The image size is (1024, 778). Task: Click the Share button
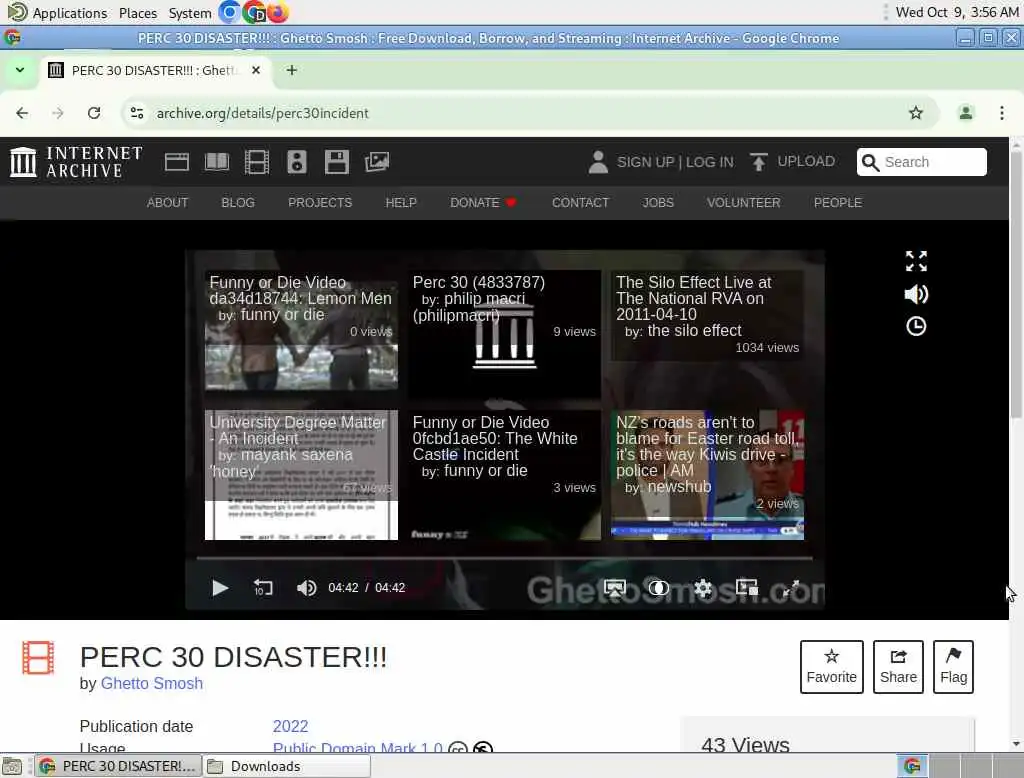click(x=898, y=667)
